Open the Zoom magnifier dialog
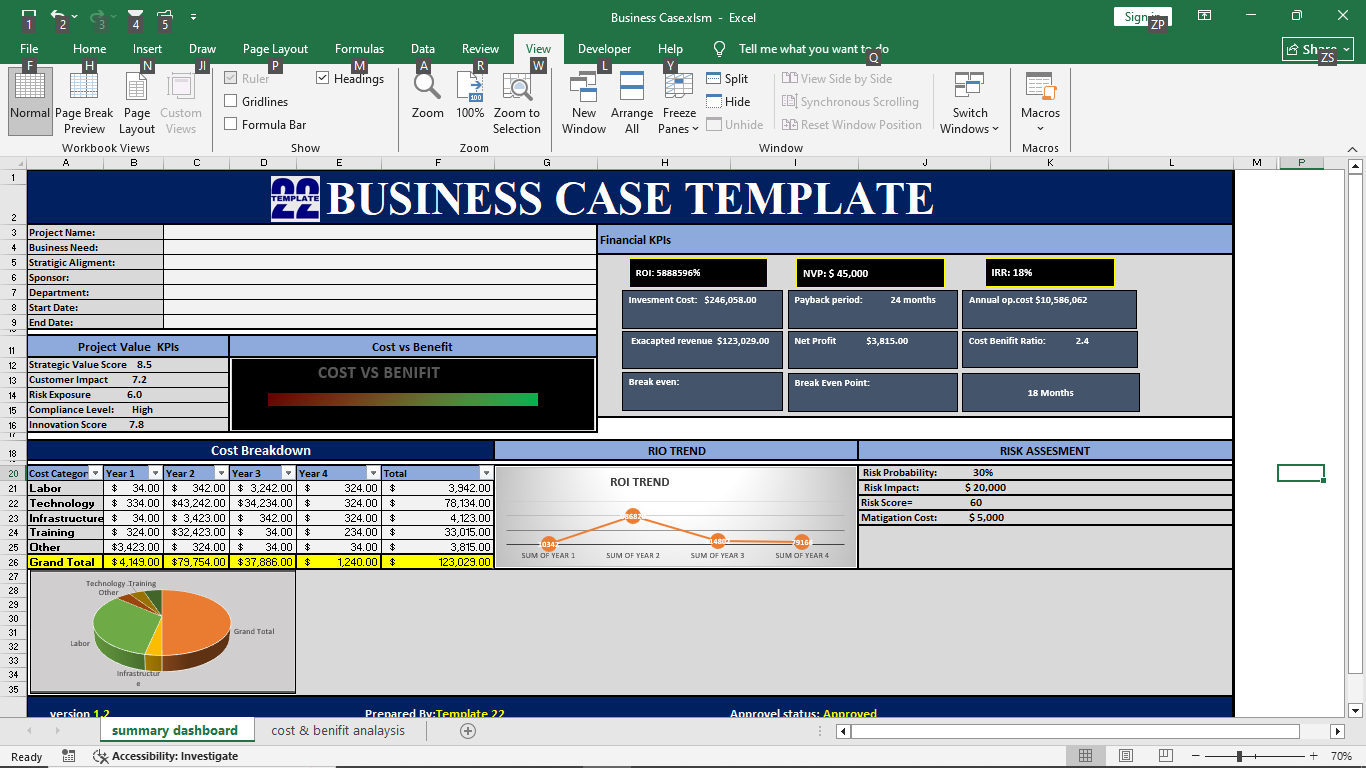Viewport: 1366px width, 768px height. tap(427, 98)
